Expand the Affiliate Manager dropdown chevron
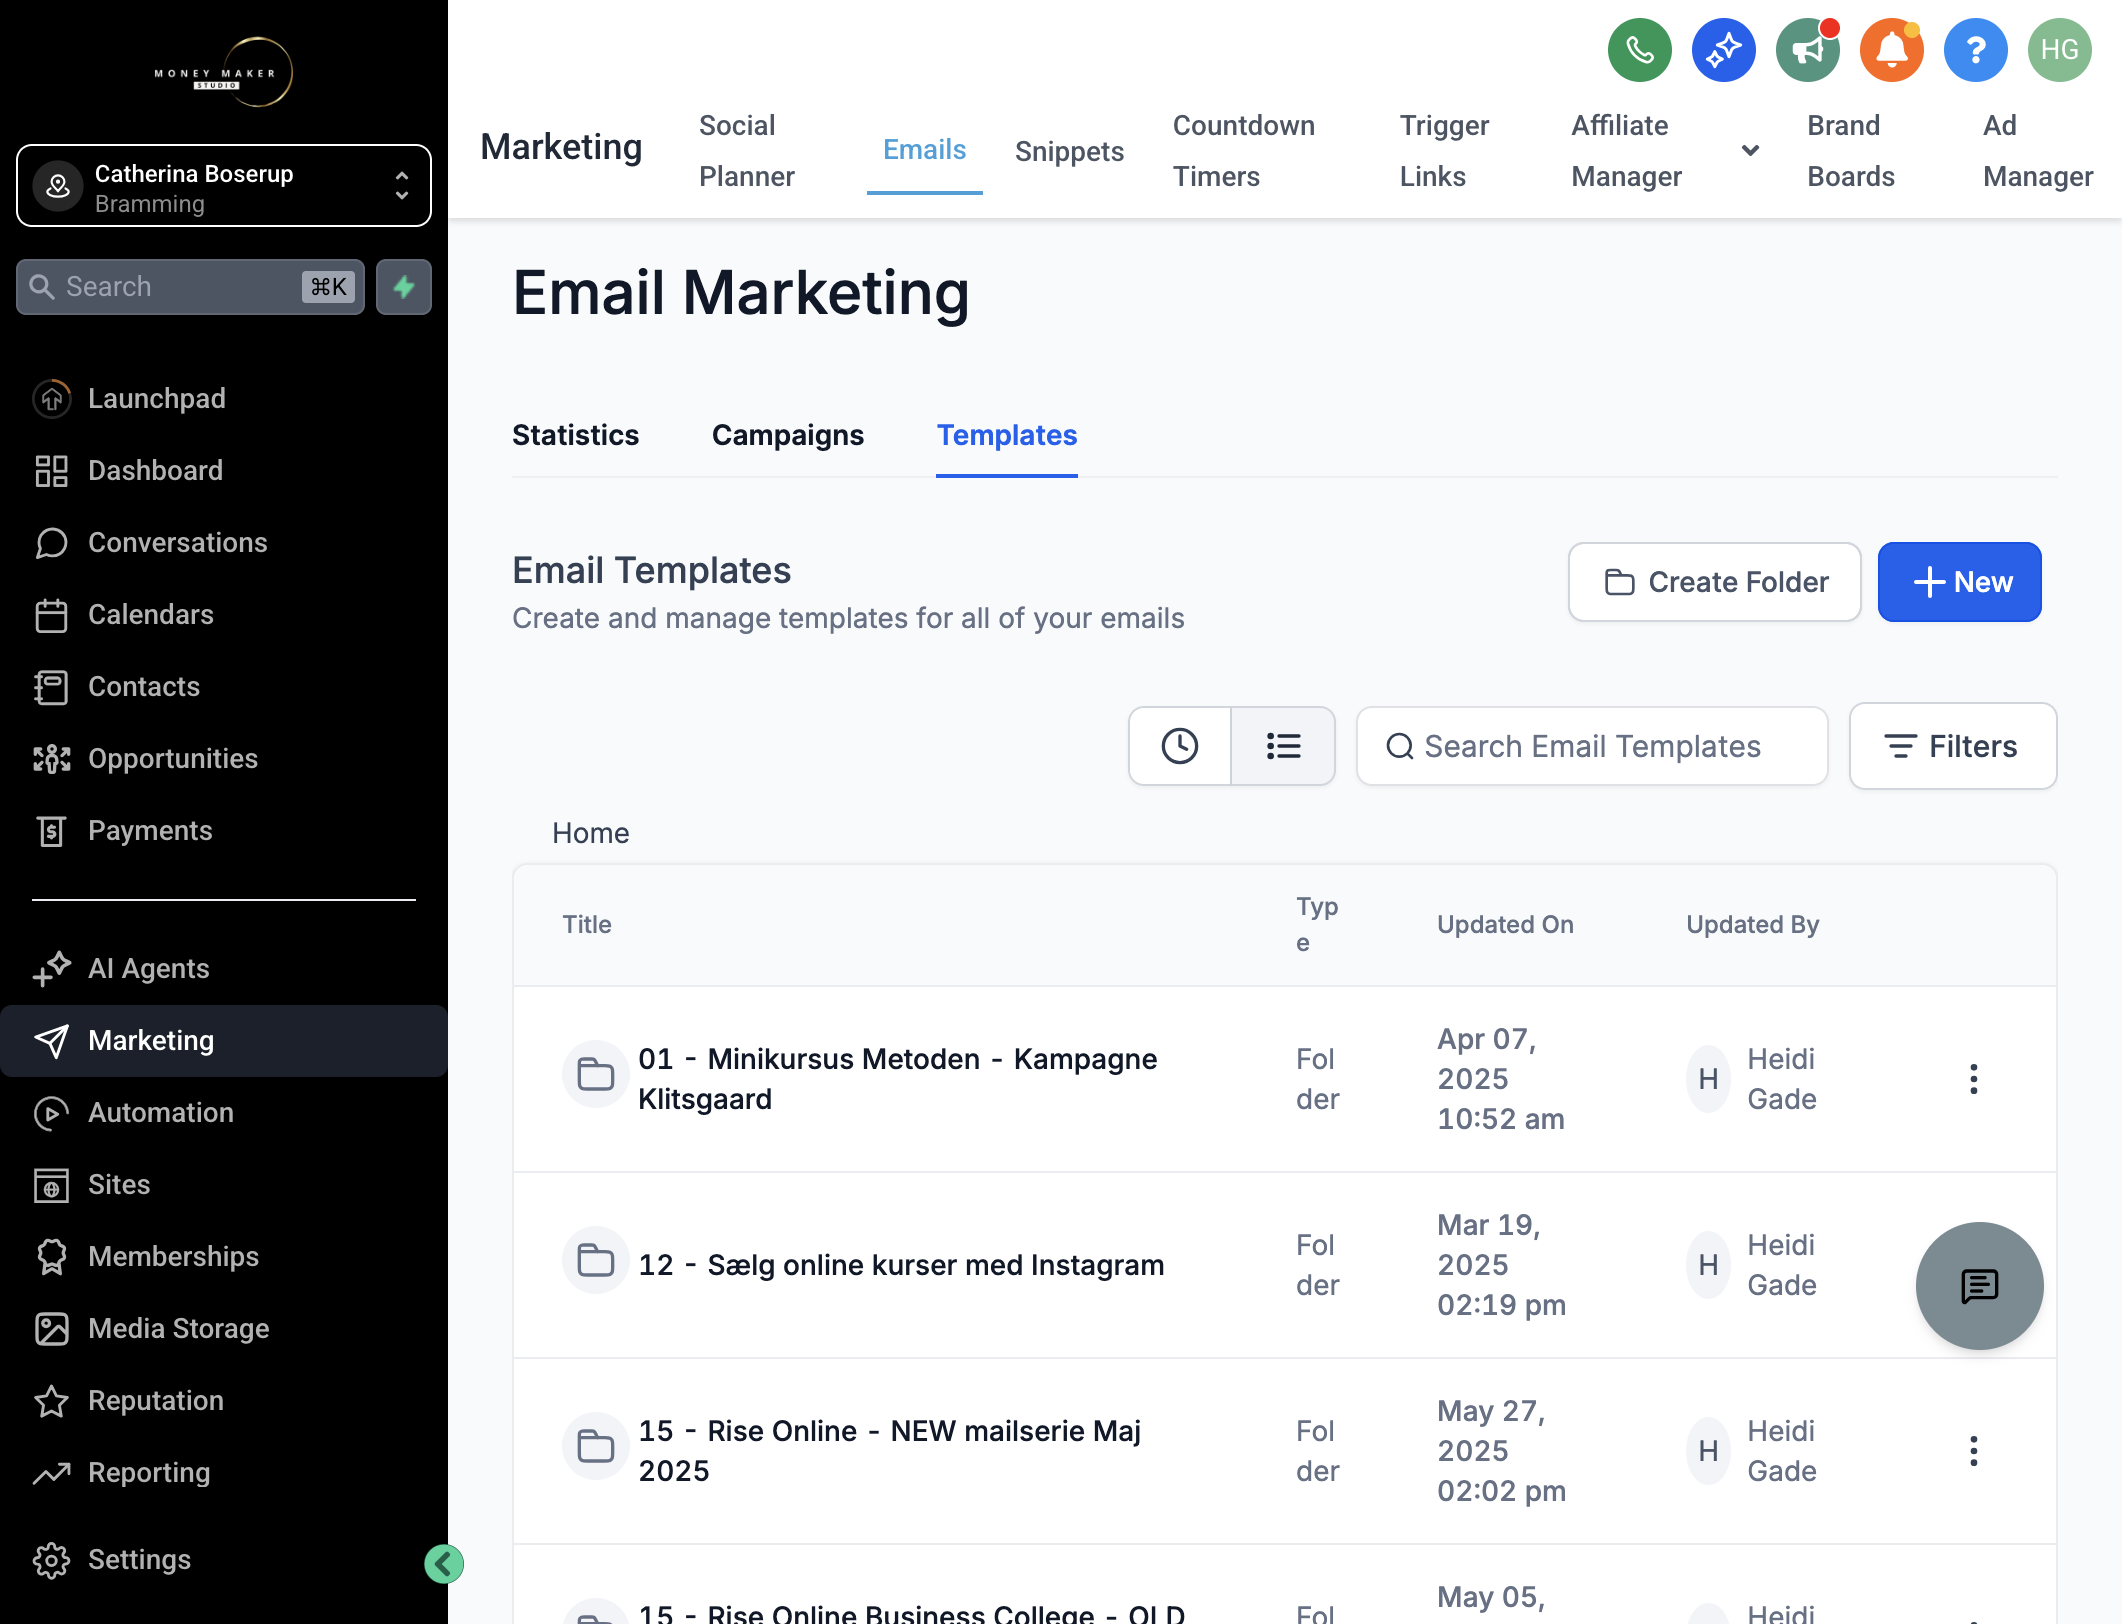Image resolution: width=2122 pixels, height=1624 pixels. point(1750,150)
